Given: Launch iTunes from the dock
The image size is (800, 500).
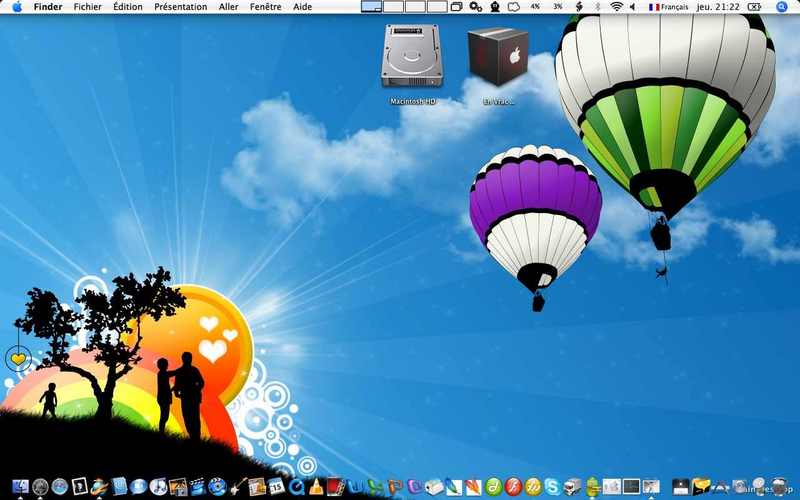Looking at the screenshot, I should pos(158,487).
